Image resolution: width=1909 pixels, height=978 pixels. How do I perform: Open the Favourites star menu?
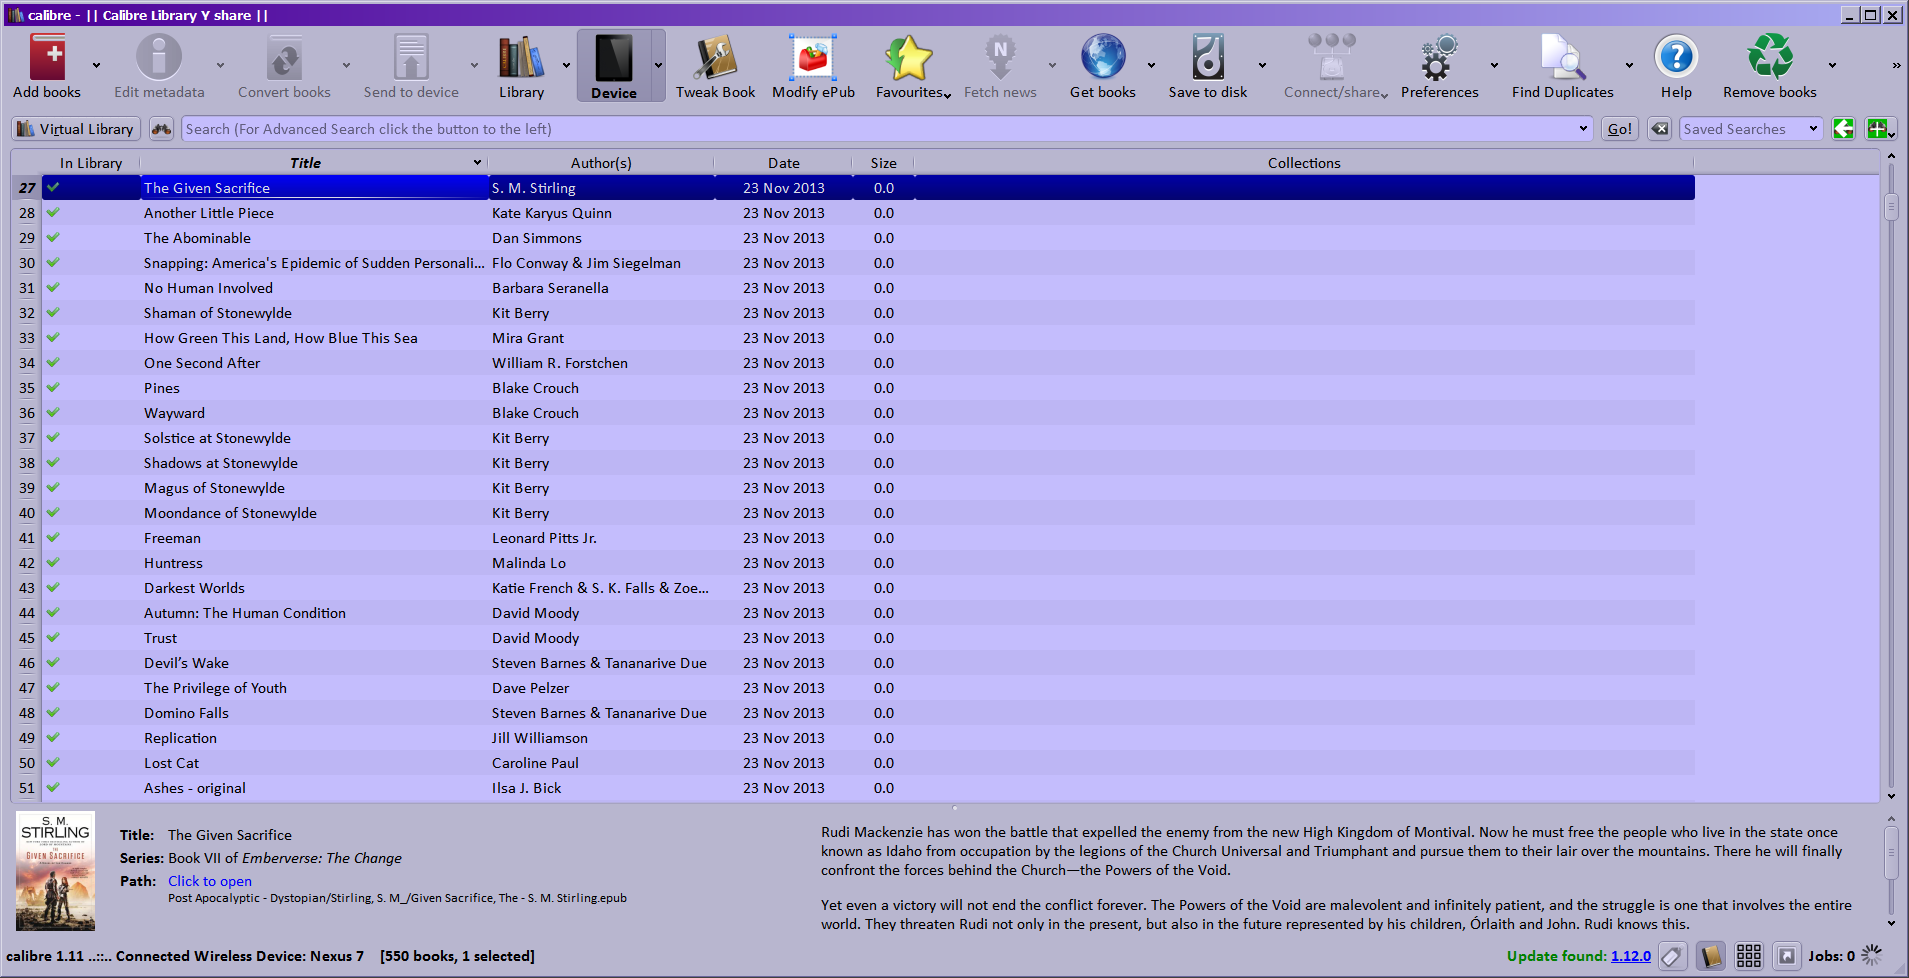coord(909,57)
